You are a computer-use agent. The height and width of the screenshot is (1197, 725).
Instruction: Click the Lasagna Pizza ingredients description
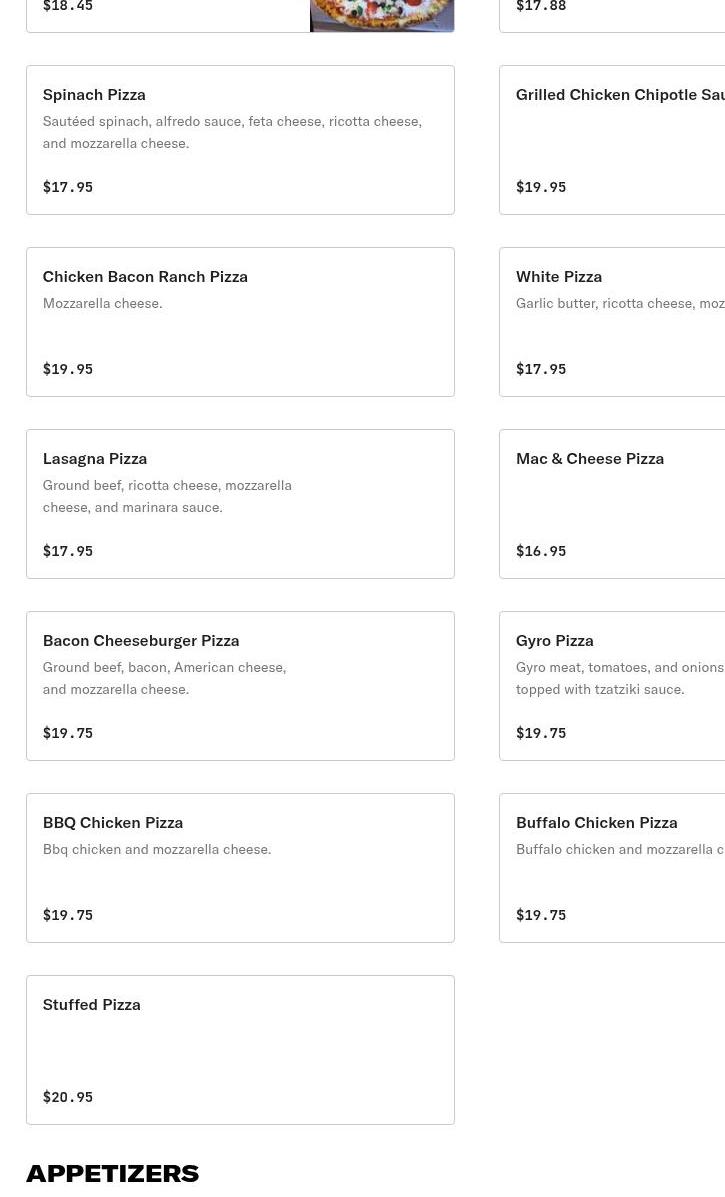coord(167,496)
